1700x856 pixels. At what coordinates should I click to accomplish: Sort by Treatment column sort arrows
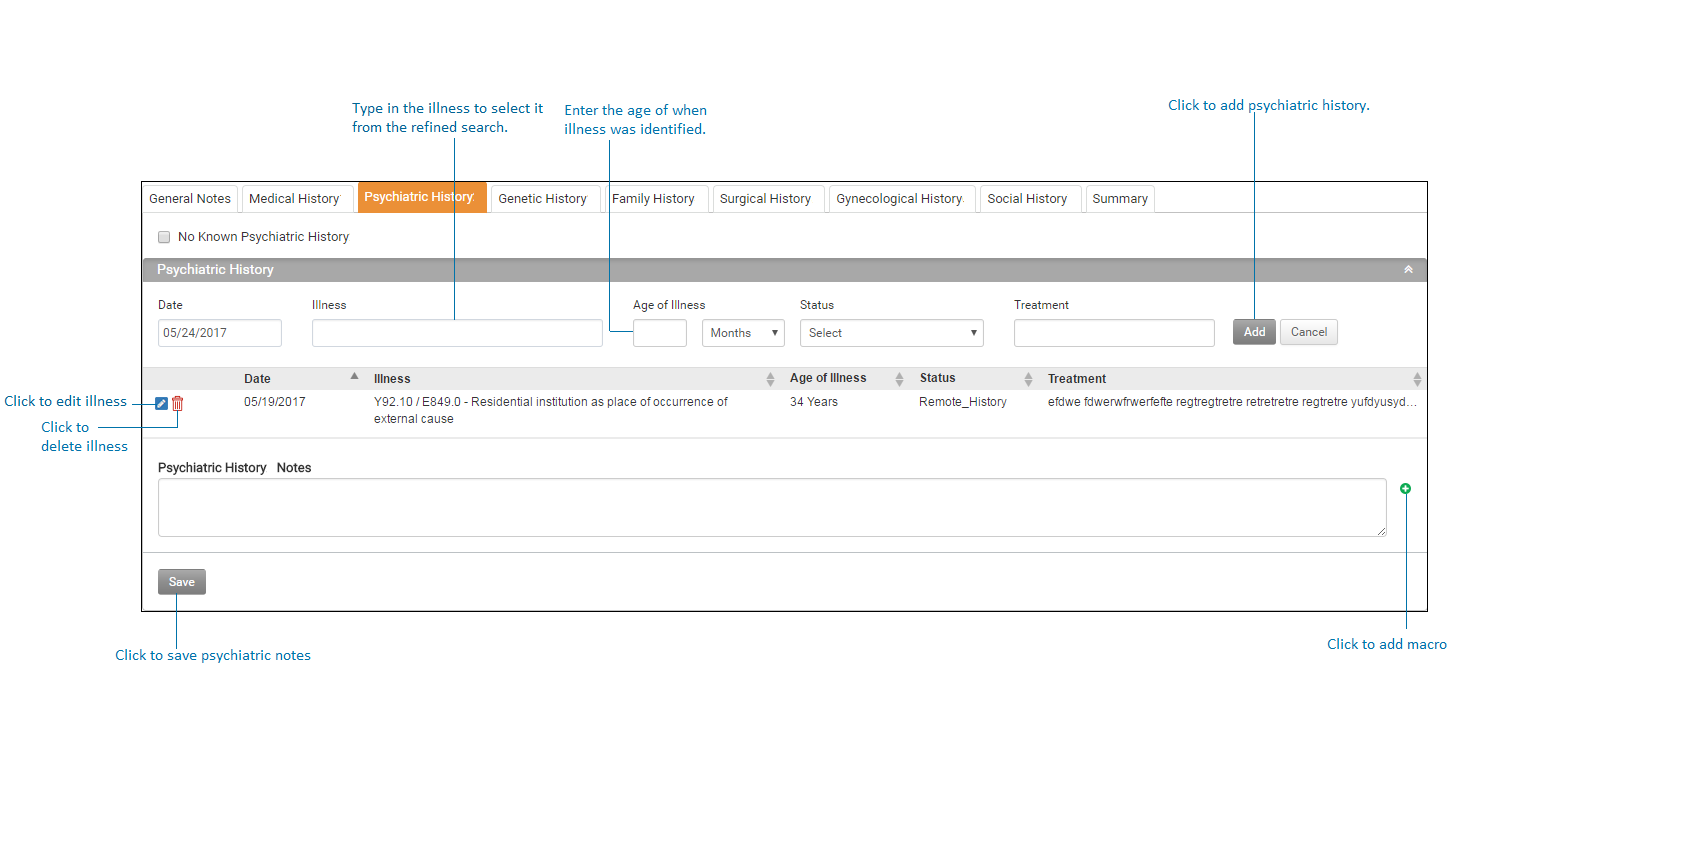(x=1417, y=379)
